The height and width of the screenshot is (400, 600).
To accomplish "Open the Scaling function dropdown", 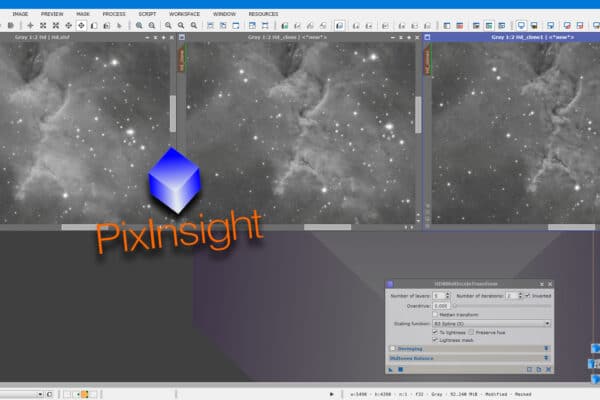I will [x=492, y=323].
